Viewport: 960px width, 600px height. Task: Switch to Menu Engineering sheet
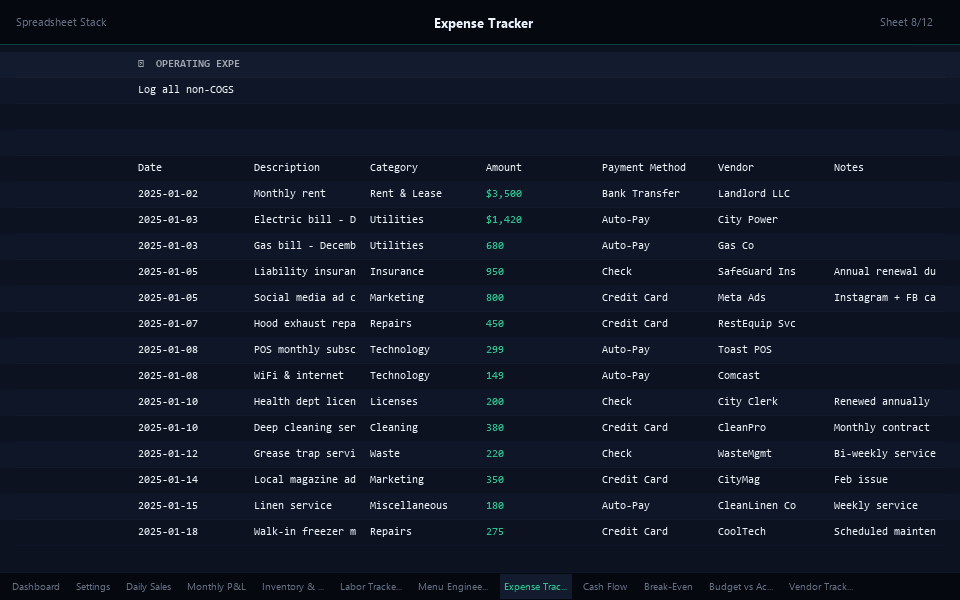[x=452, y=587]
